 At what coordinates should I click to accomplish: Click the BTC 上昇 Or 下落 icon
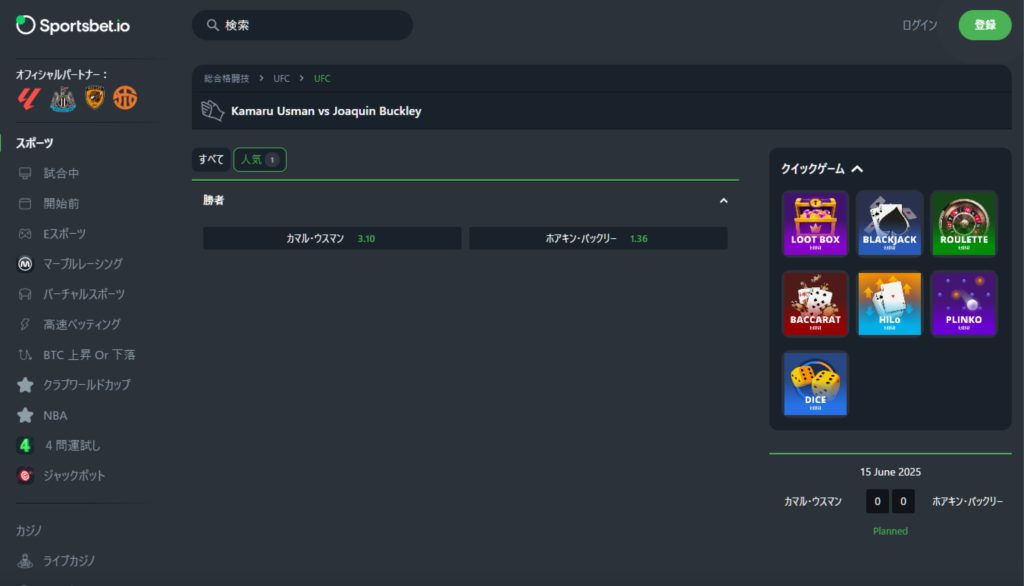click(x=25, y=355)
